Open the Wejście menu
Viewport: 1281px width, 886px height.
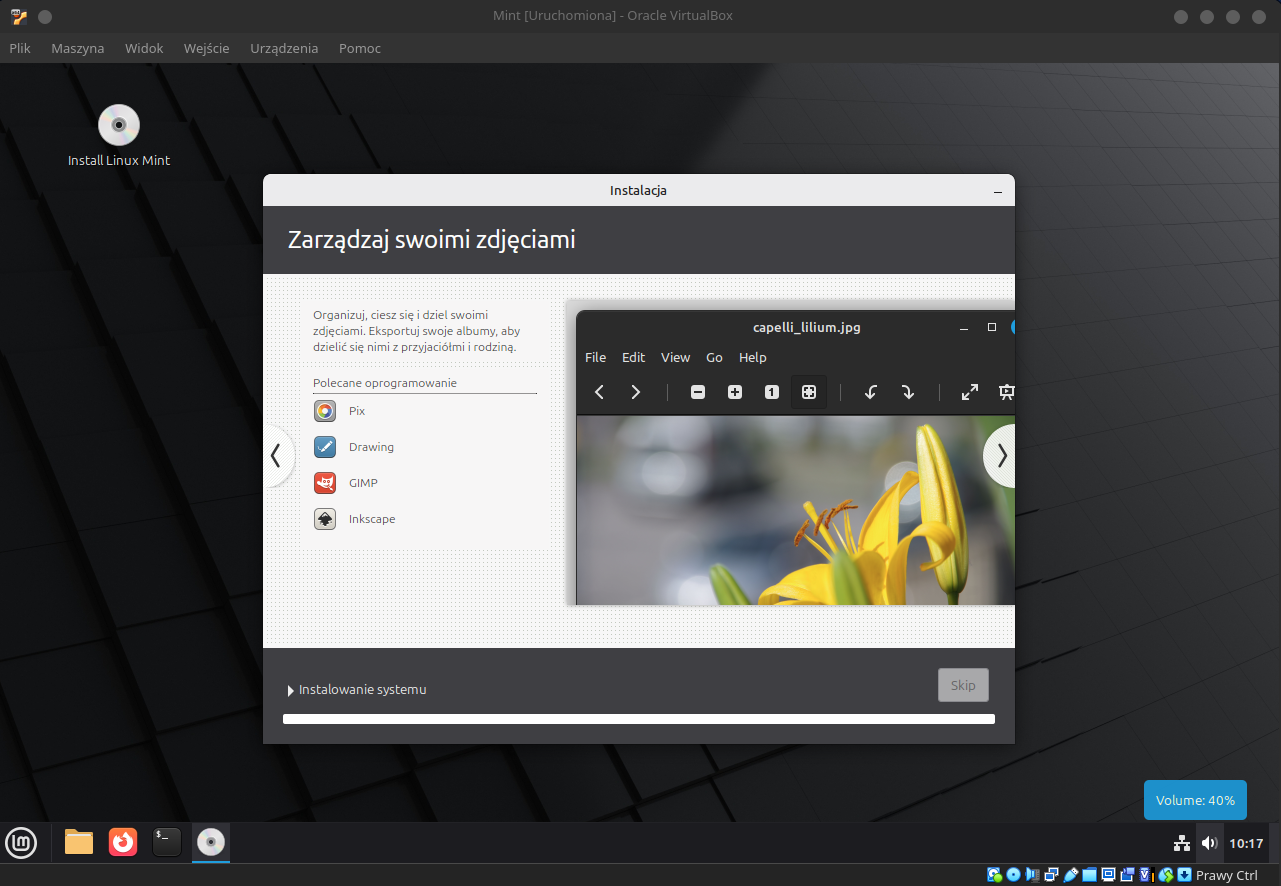coord(207,48)
